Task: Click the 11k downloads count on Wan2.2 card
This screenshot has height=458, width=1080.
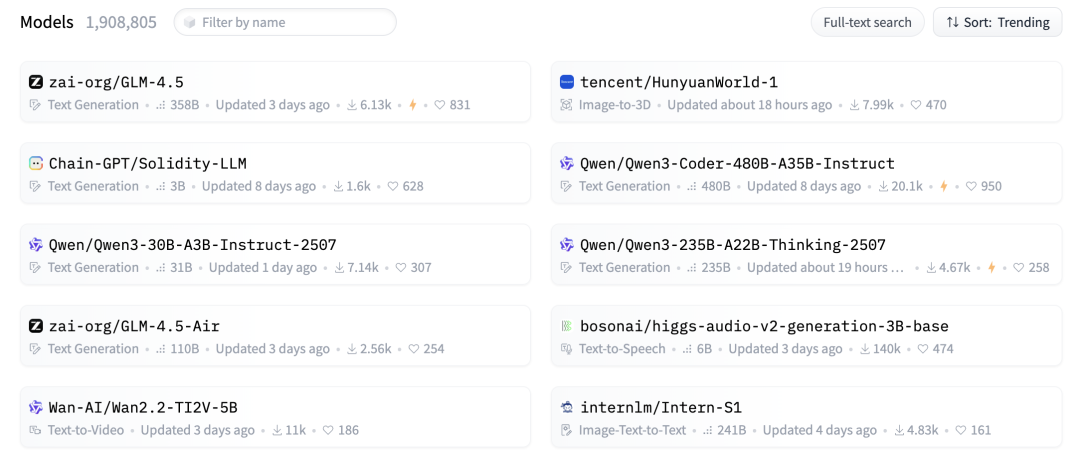Action: (x=296, y=430)
